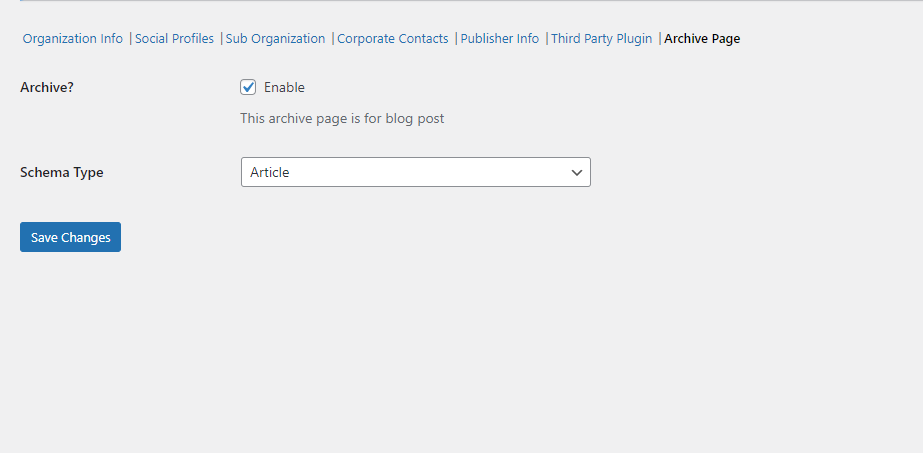Click the separator after Organization Info
This screenshot has height=453, width=923.
[130, 39]
